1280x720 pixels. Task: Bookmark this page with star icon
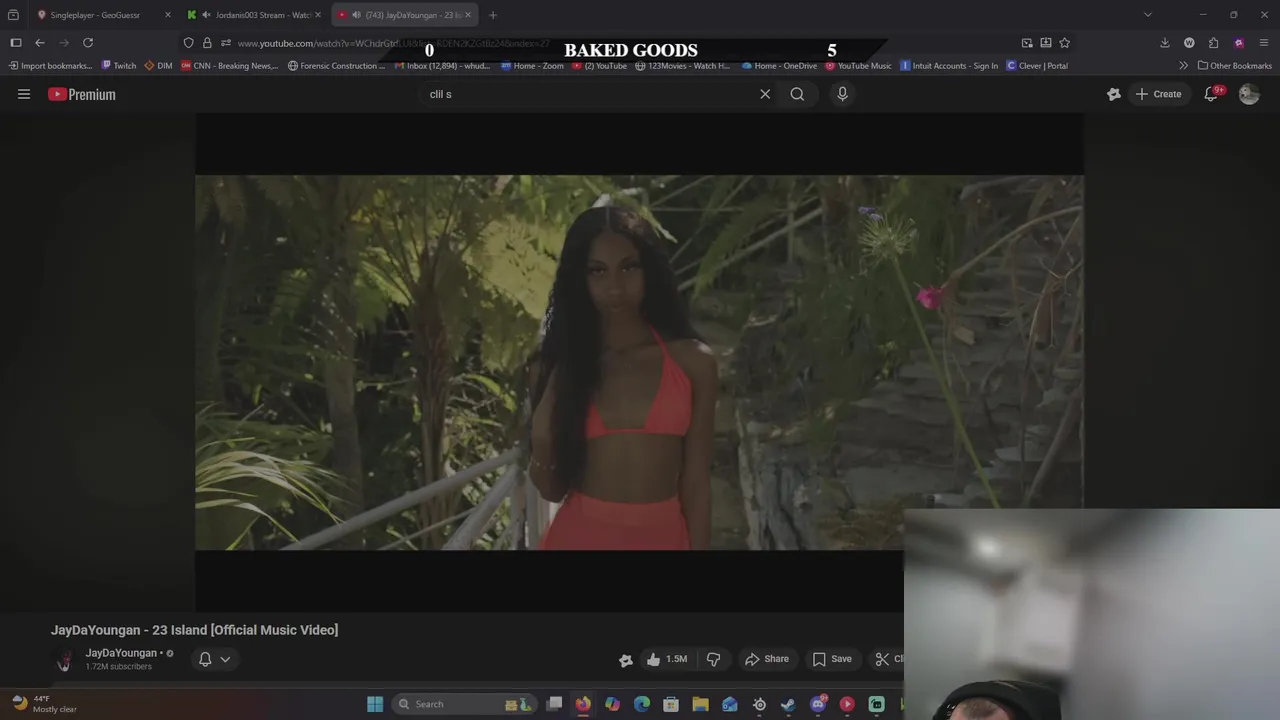pyautogui.click(x=1064, y=43)
